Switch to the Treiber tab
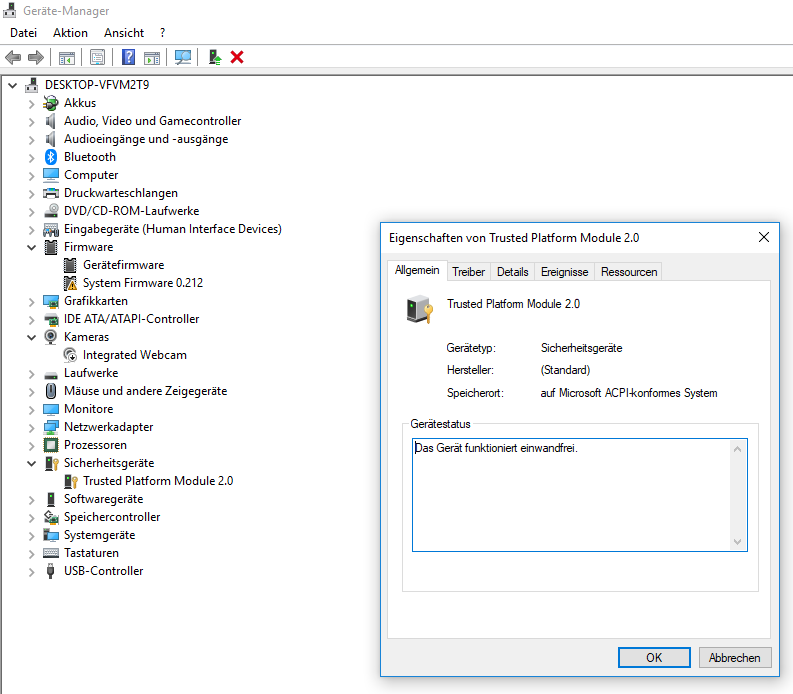 (x=468, y=272)
